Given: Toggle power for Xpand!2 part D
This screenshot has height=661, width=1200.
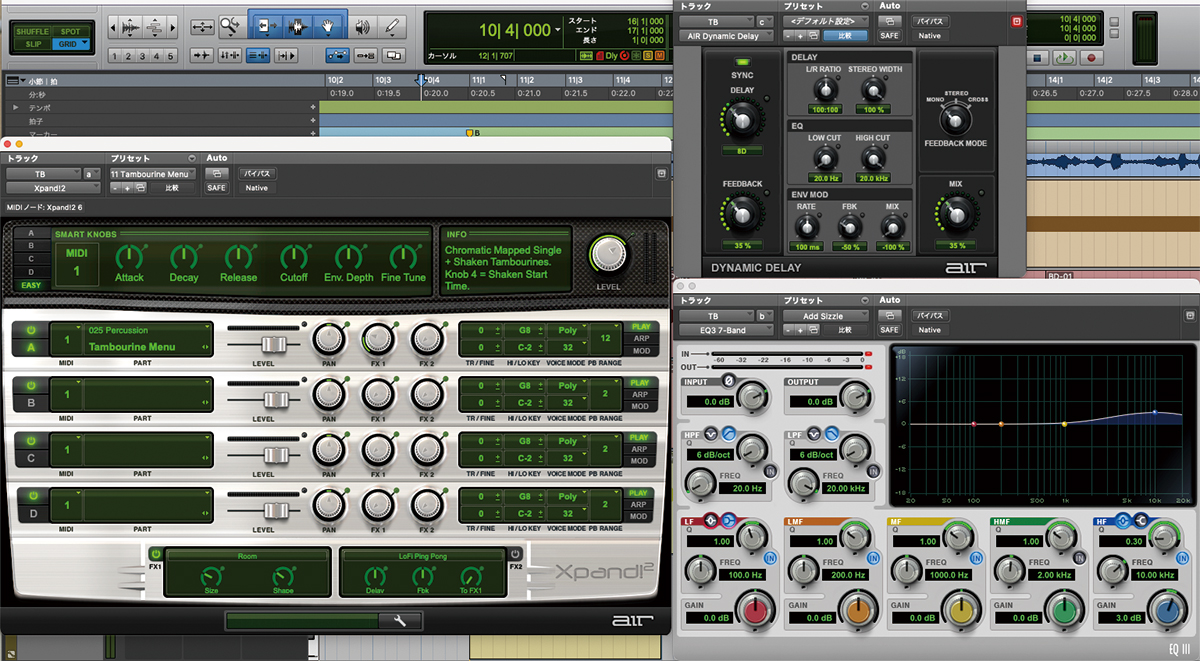Looking at the screenshot, I should point(31,496).
